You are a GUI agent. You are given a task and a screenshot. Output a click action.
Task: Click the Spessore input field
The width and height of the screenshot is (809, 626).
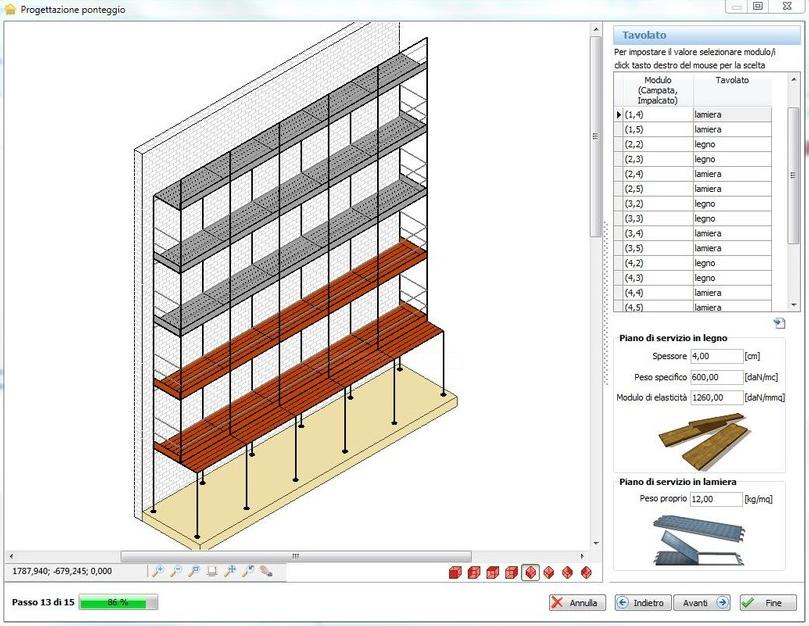pos(717,356)
